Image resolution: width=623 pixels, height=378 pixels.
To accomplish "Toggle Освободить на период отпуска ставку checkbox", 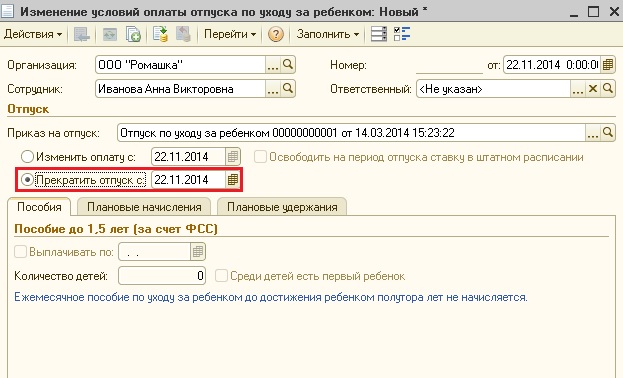I will (x=260, y=157).
